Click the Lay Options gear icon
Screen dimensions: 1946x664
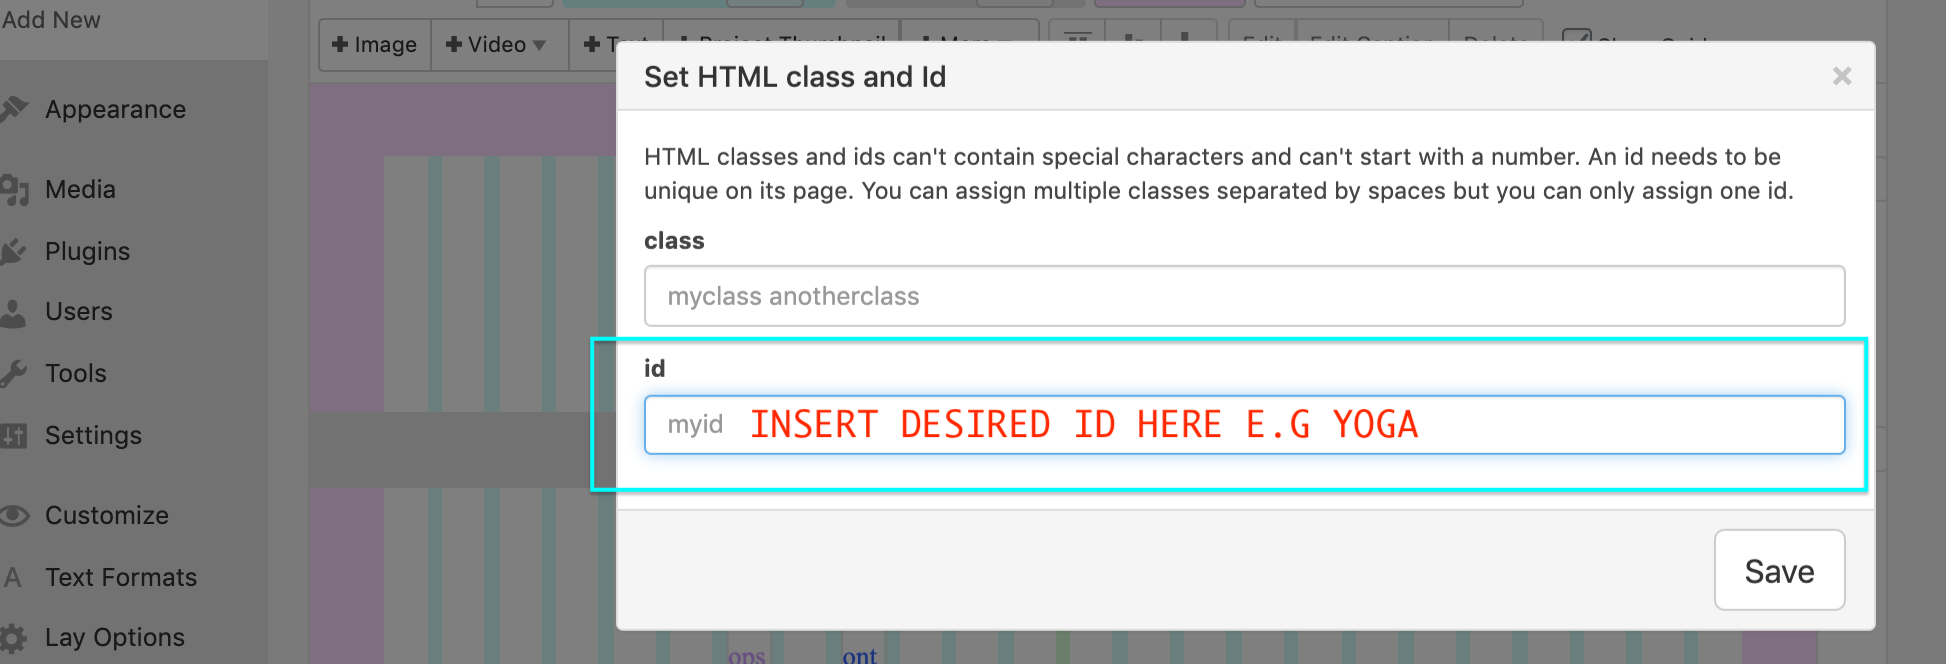coord(13,637)
